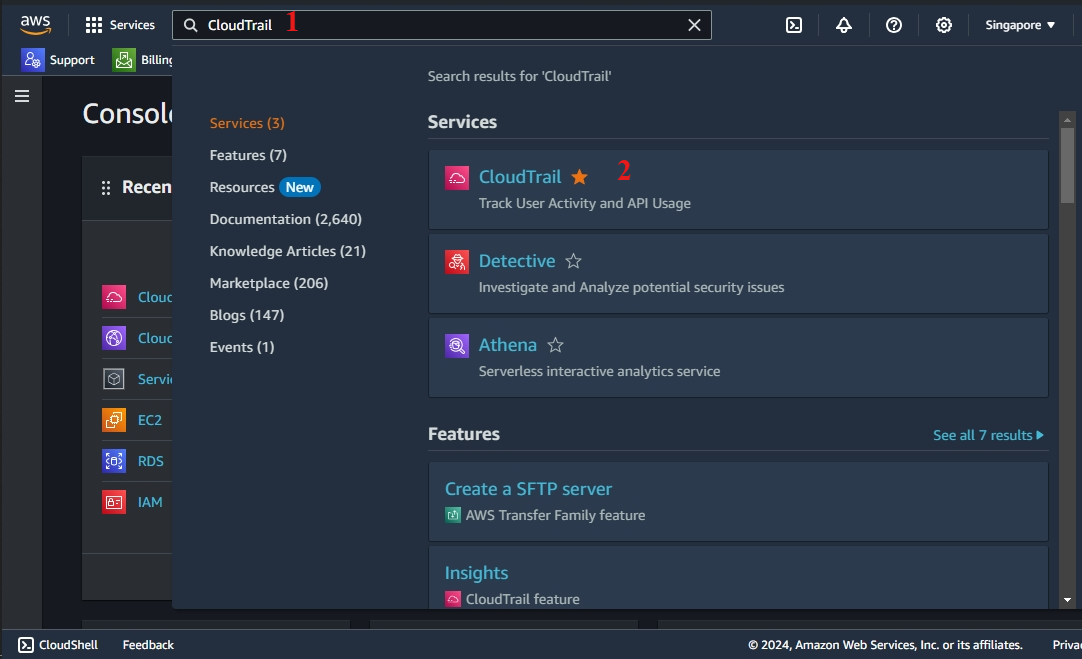This screenshot has width=1082, height=659.
Task: Select the Resources New category
Action: [264, 187]
